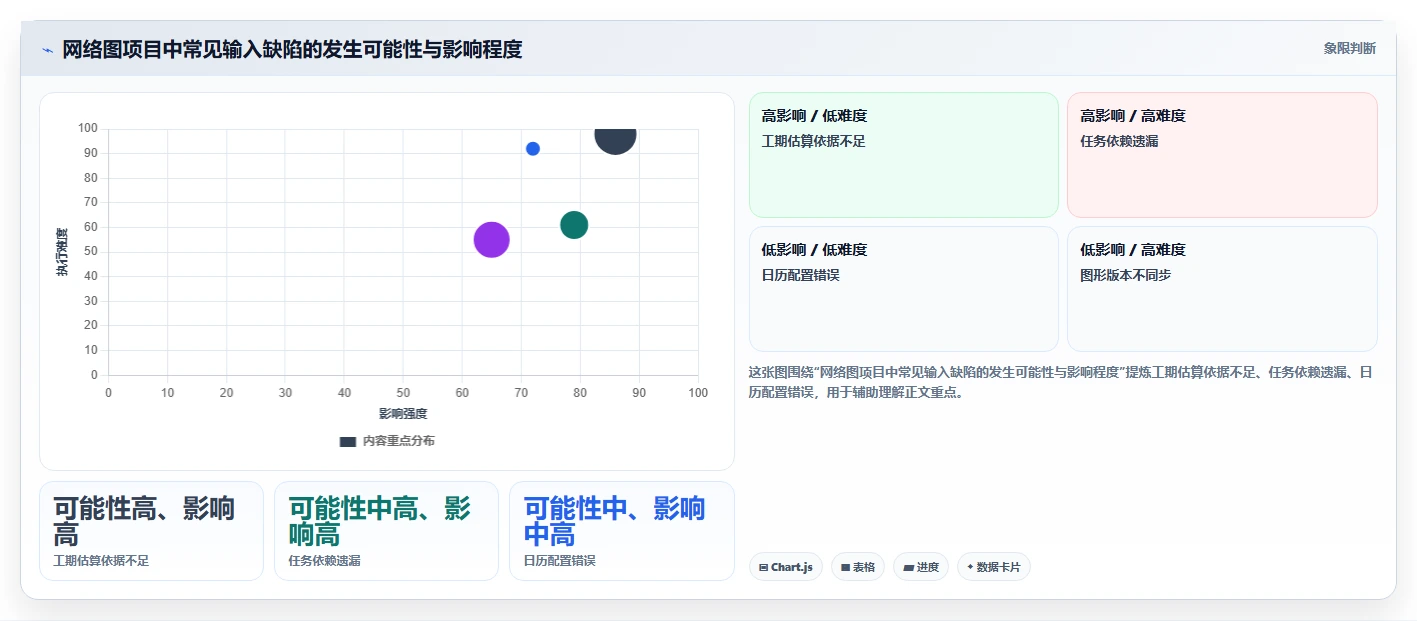Image resolution: width=1417 pixels, height=621 pixels.
Task: Click the Chart.js tag chip
Action: tap(786, 567)
